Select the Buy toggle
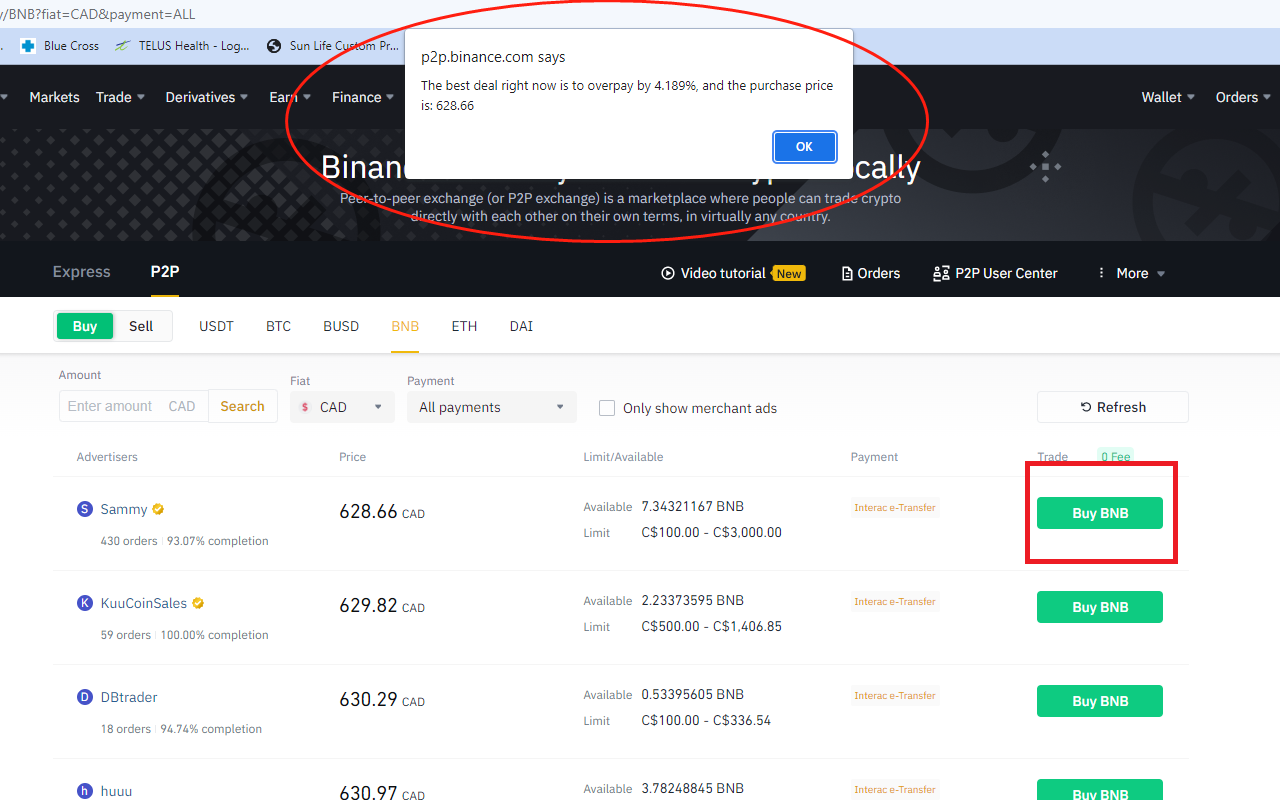1280x800 pixels. 85,326
